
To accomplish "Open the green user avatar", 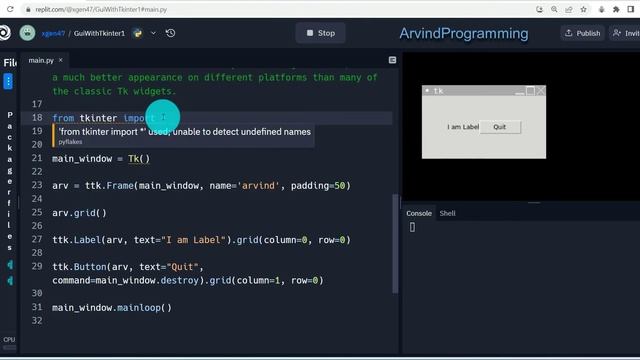I will tap(27, 33).
